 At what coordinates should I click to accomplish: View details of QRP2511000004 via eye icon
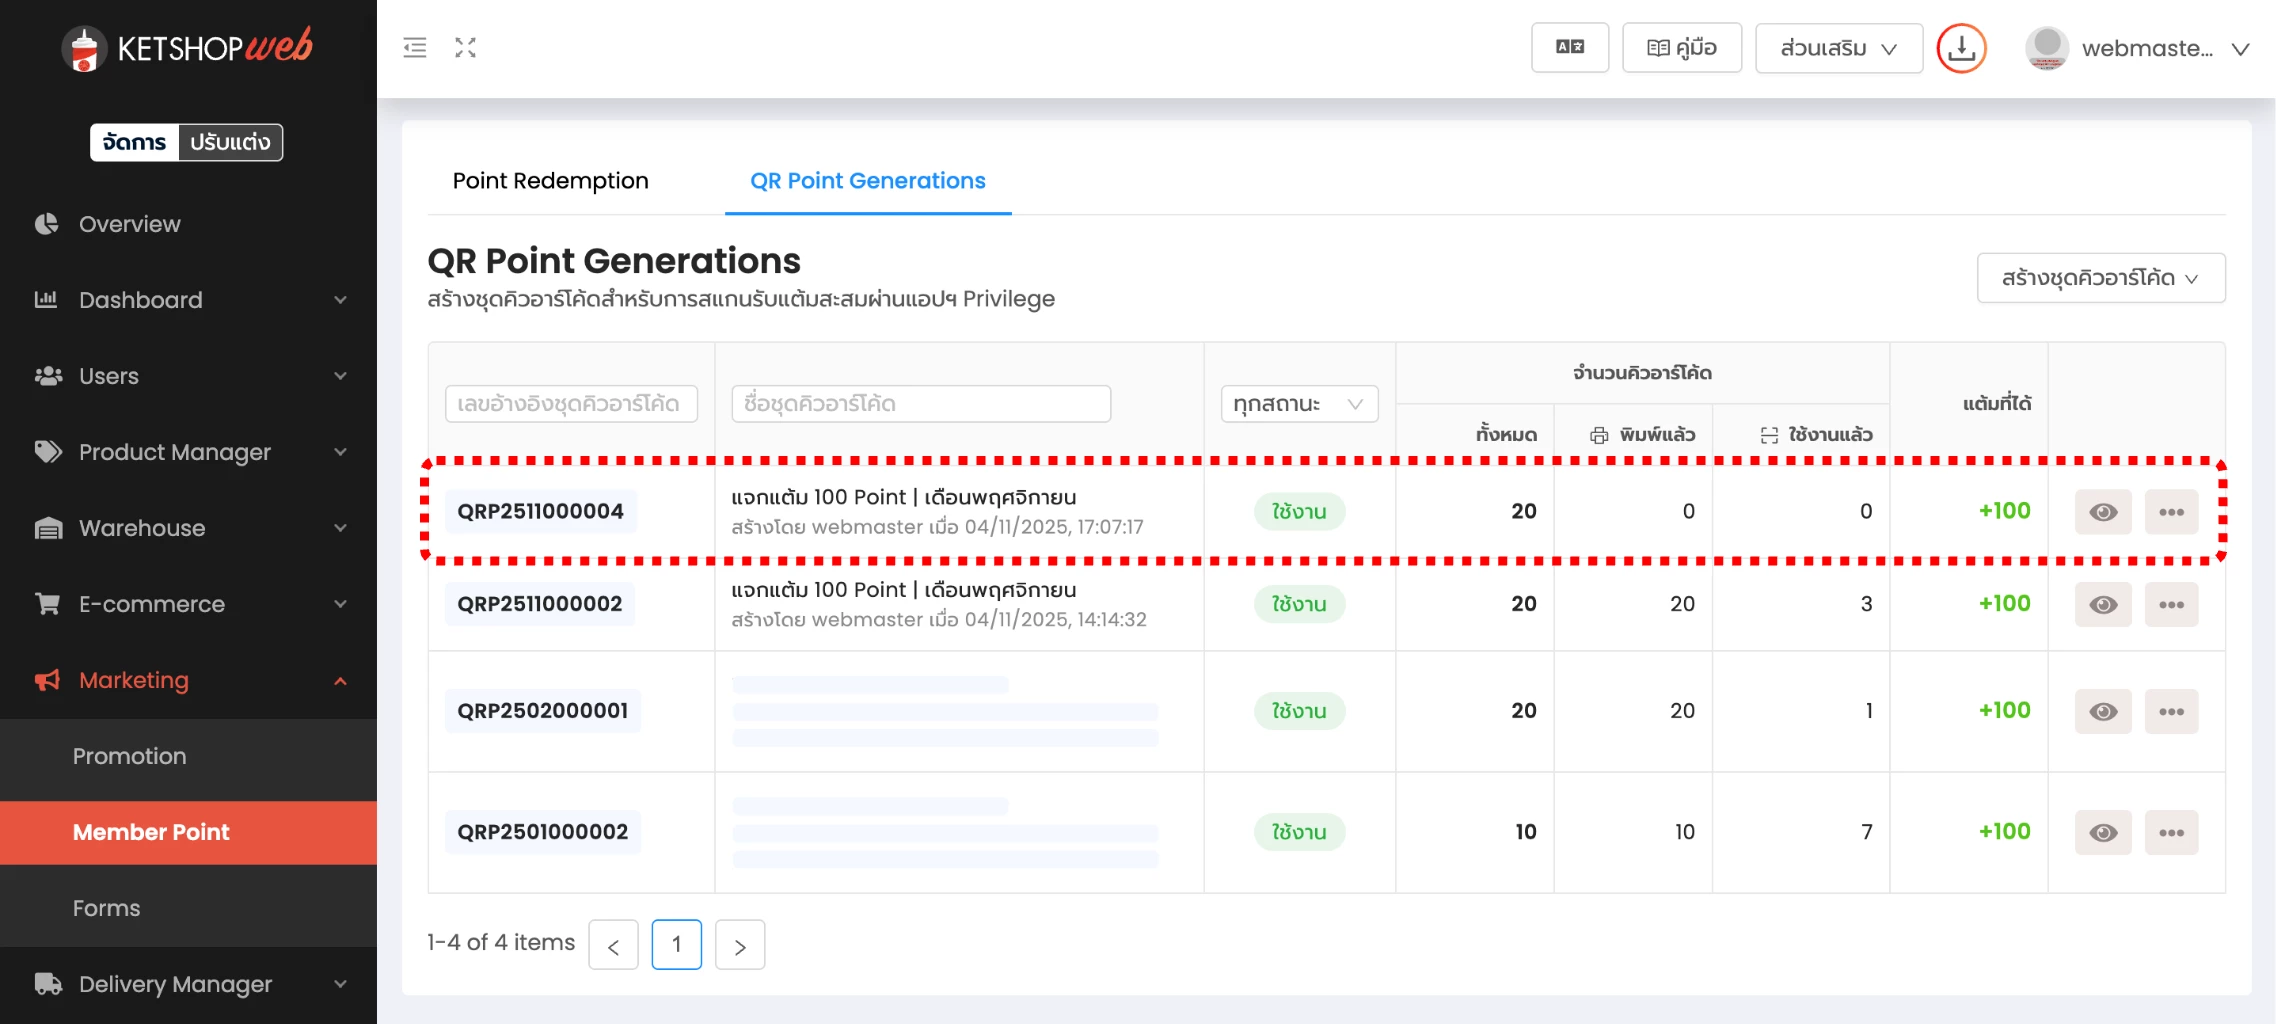(x=2103, y=512)
